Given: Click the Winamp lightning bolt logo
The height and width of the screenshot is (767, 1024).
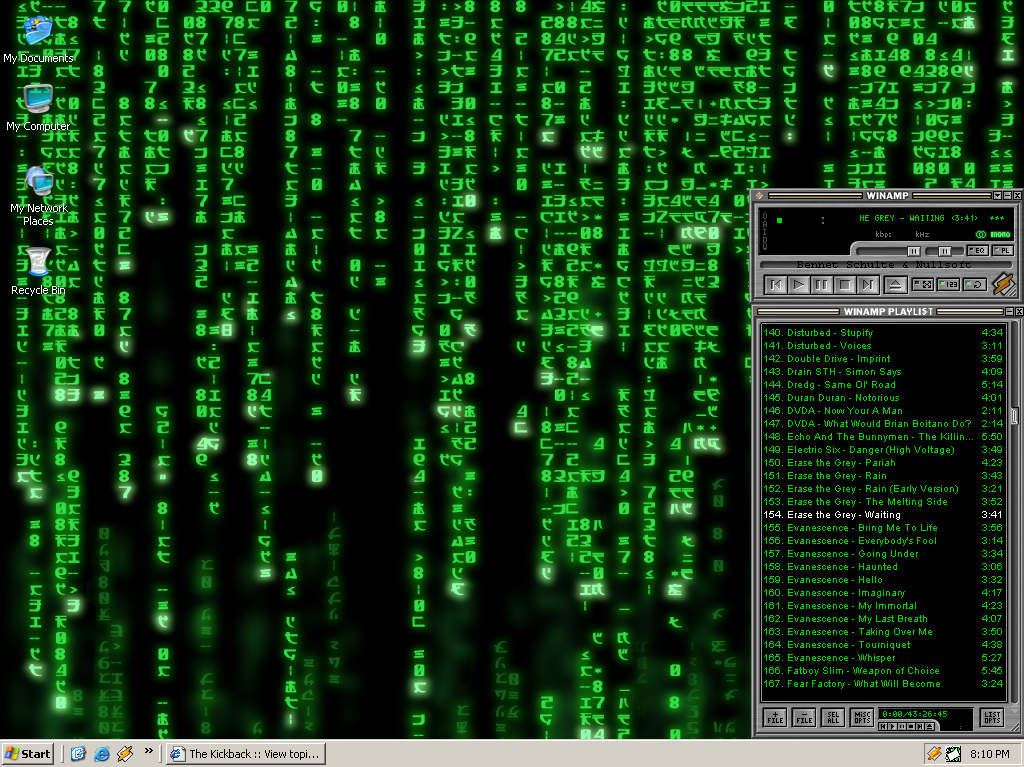Looking at the screenshot, I should [1004, 284].
